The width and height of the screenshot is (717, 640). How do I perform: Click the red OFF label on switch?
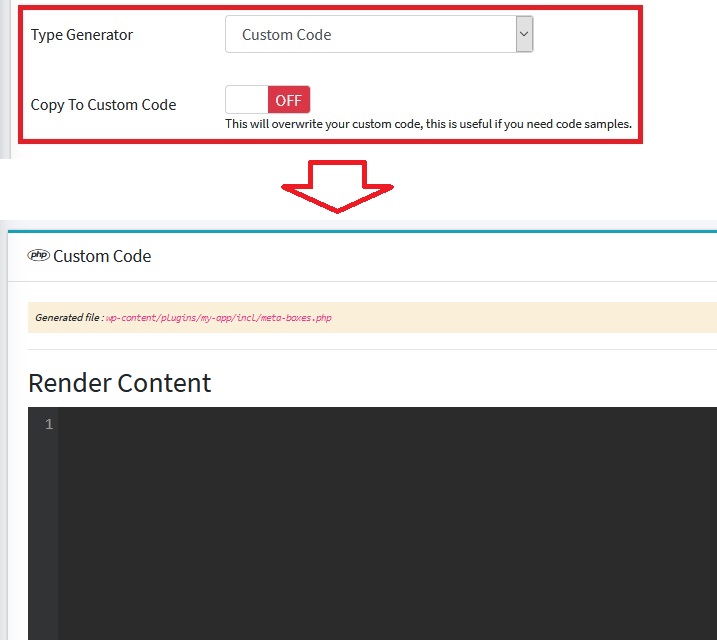click(289, 100)
